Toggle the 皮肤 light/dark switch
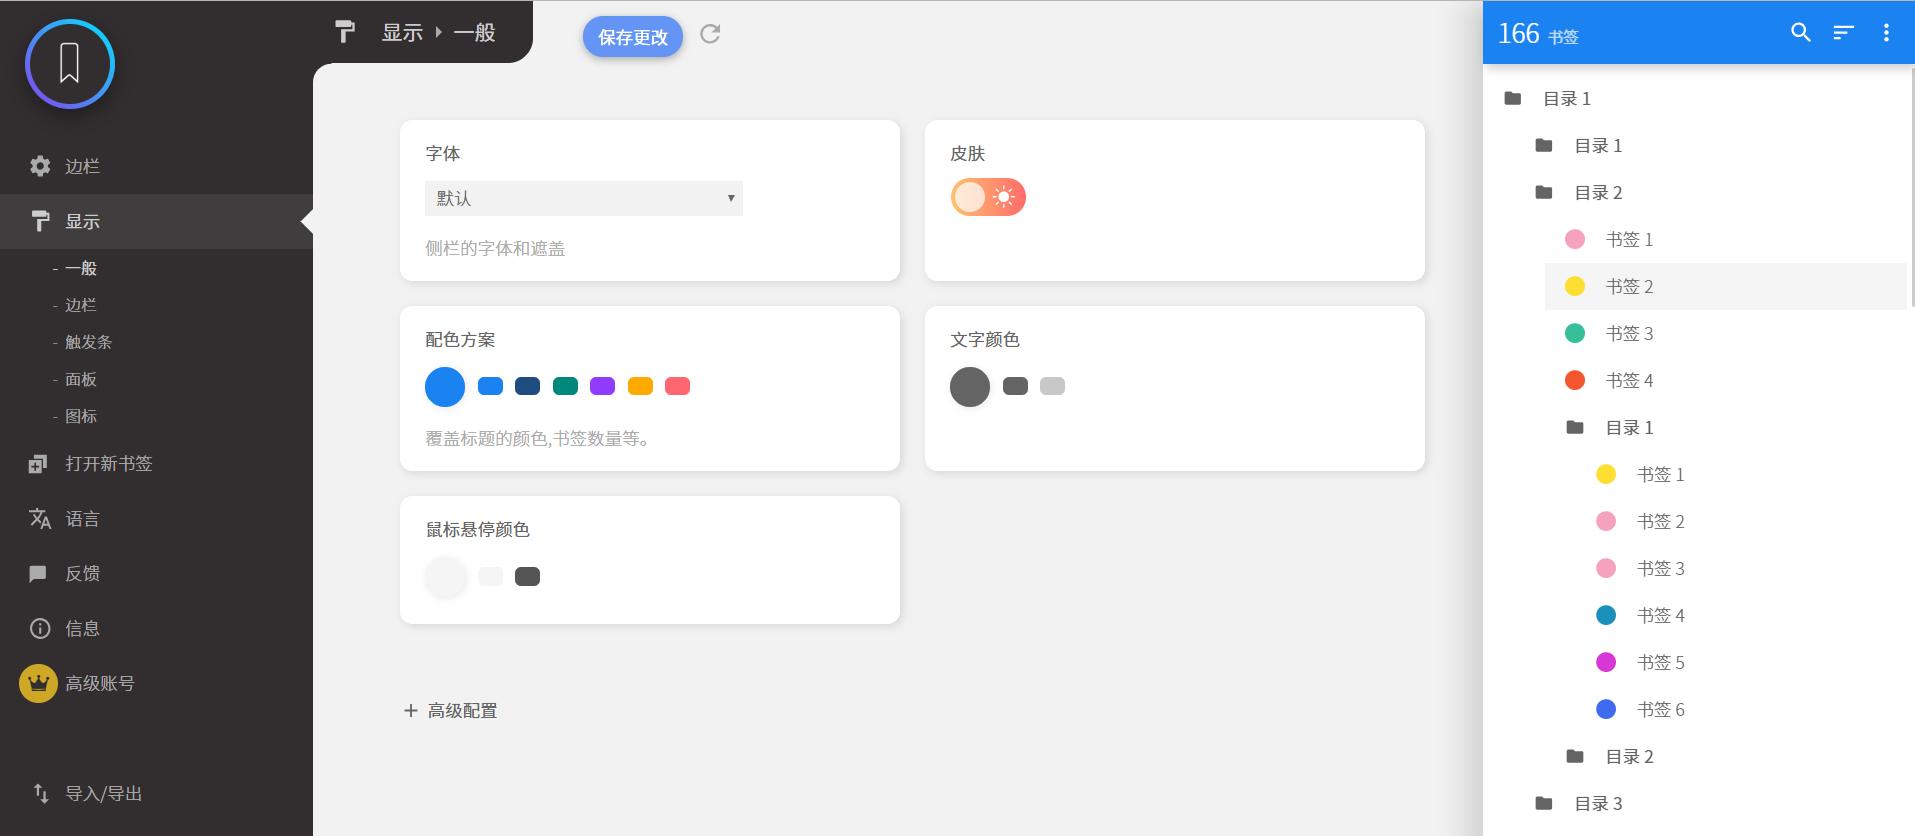The height and width of the screenshot is (836, 1915). (x=988, y=197)
